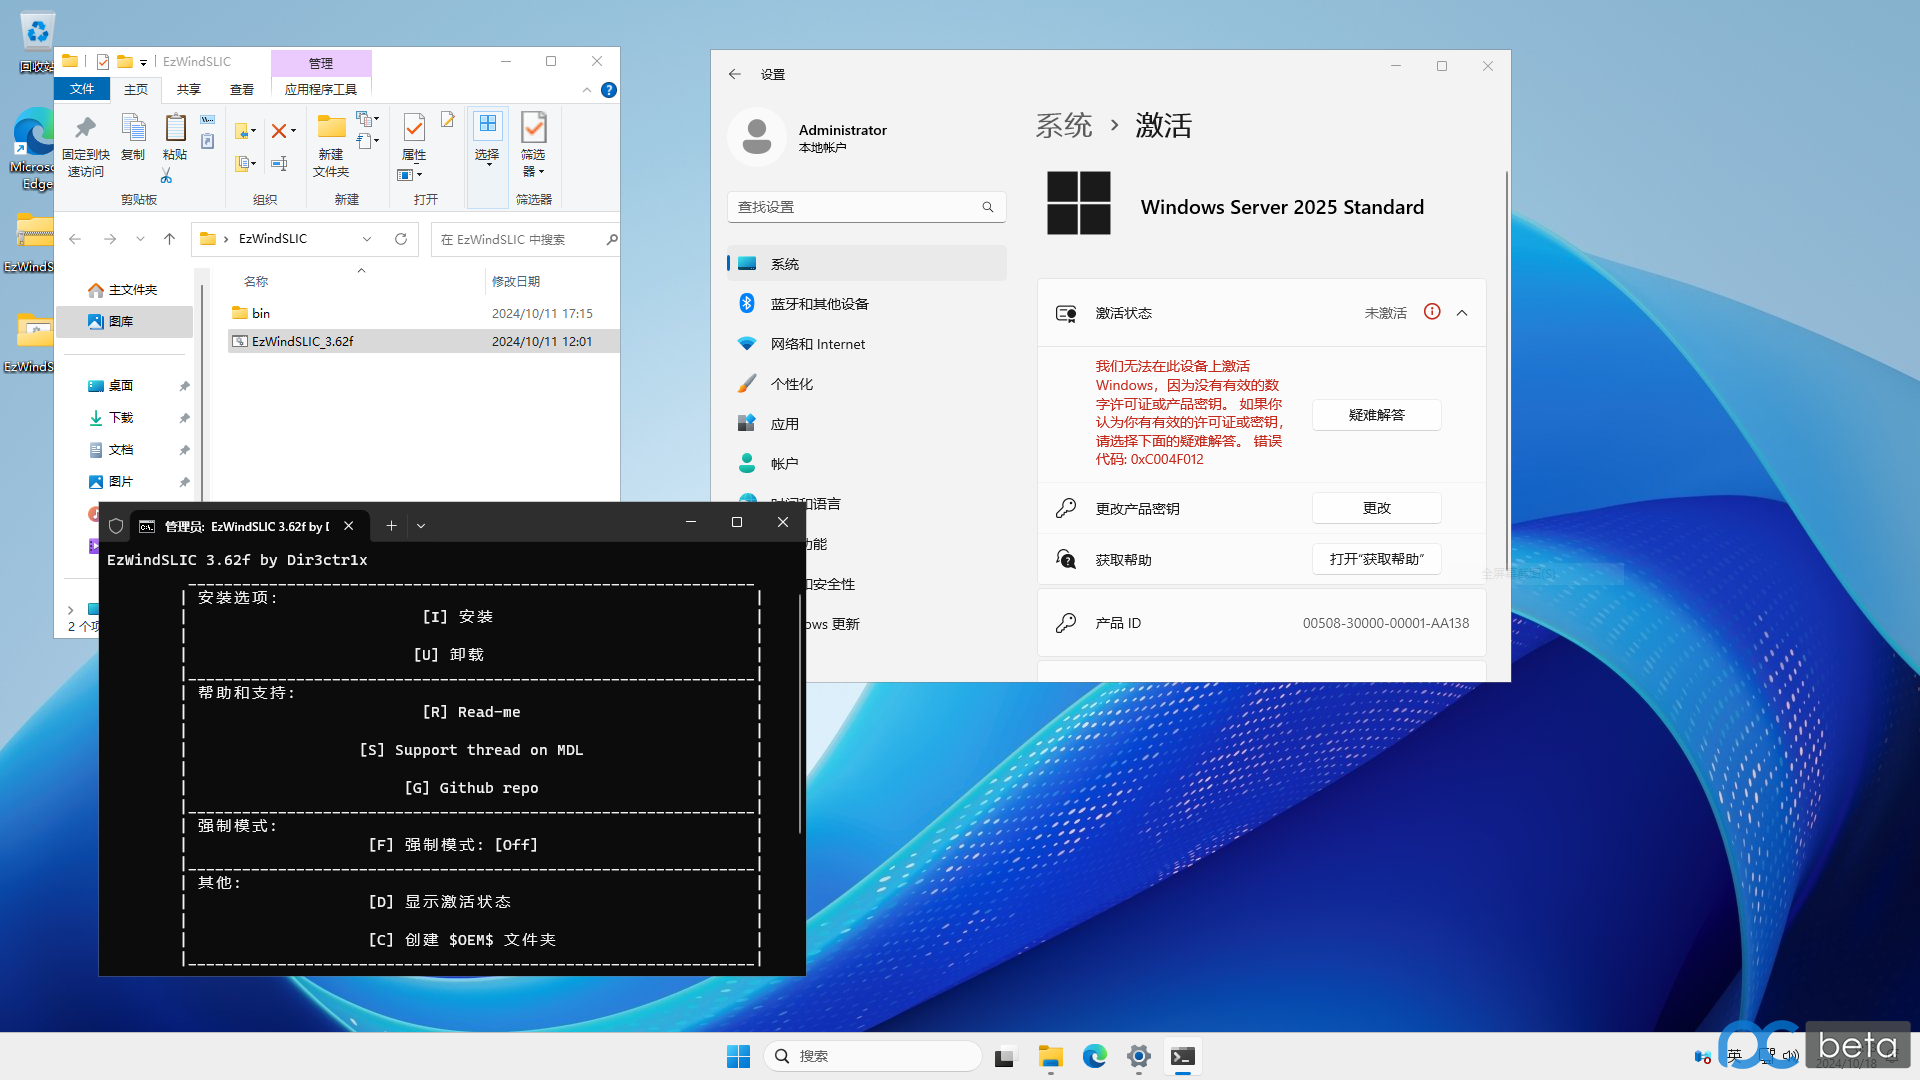Click the 疑难解答 button
The width and height of the screenshot is (1920, 1080).
(x=1376, y=415)
